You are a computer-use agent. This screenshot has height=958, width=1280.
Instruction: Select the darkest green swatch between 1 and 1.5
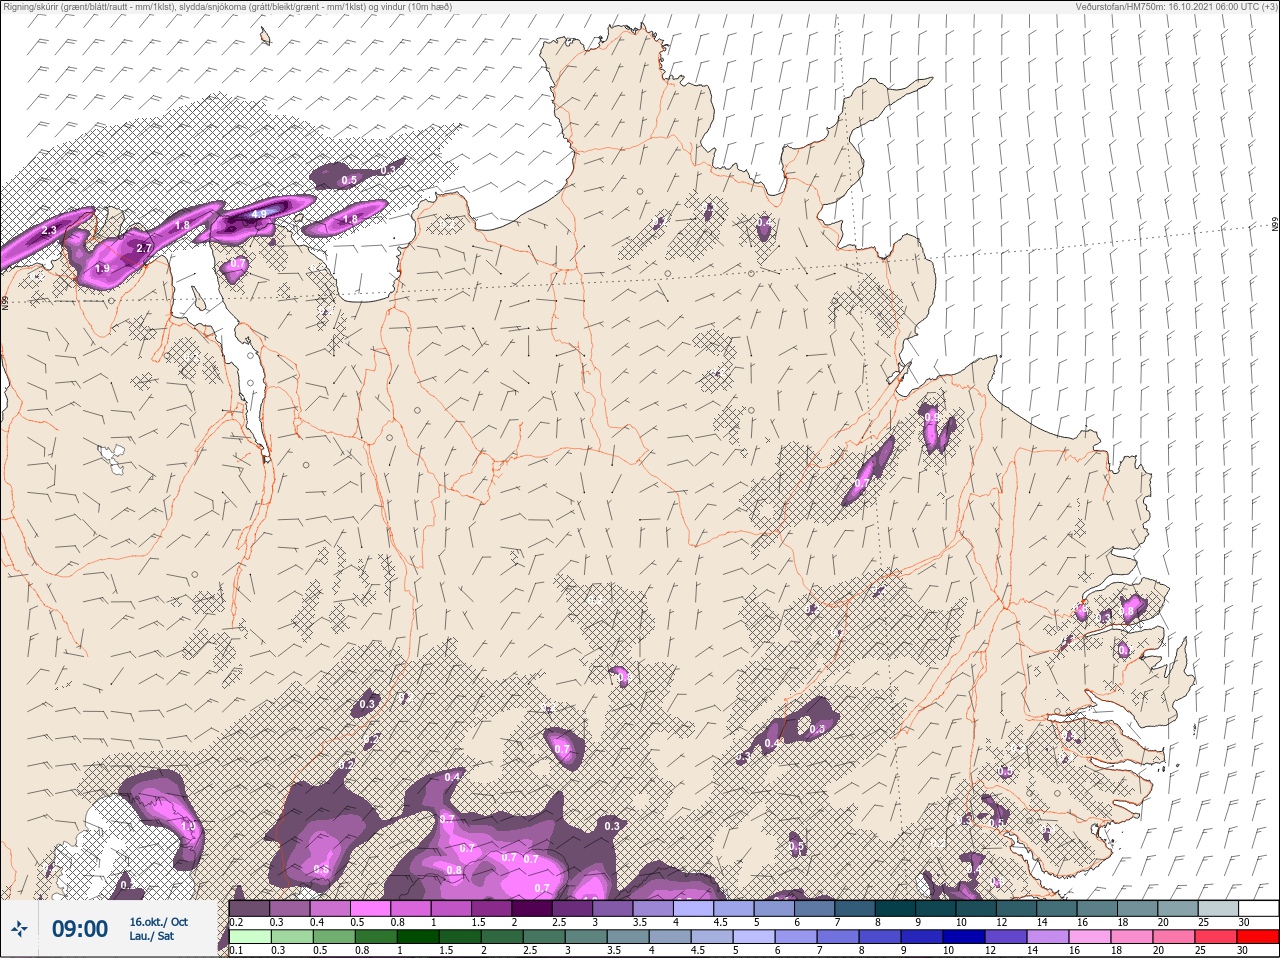(419, 937)
